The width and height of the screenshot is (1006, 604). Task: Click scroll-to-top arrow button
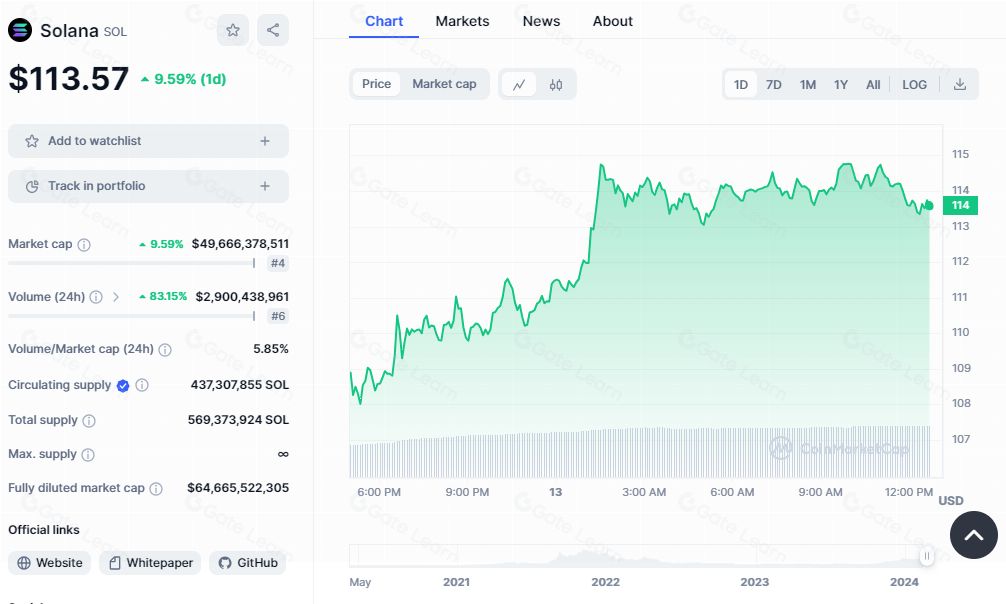click(x=973, y=535)
